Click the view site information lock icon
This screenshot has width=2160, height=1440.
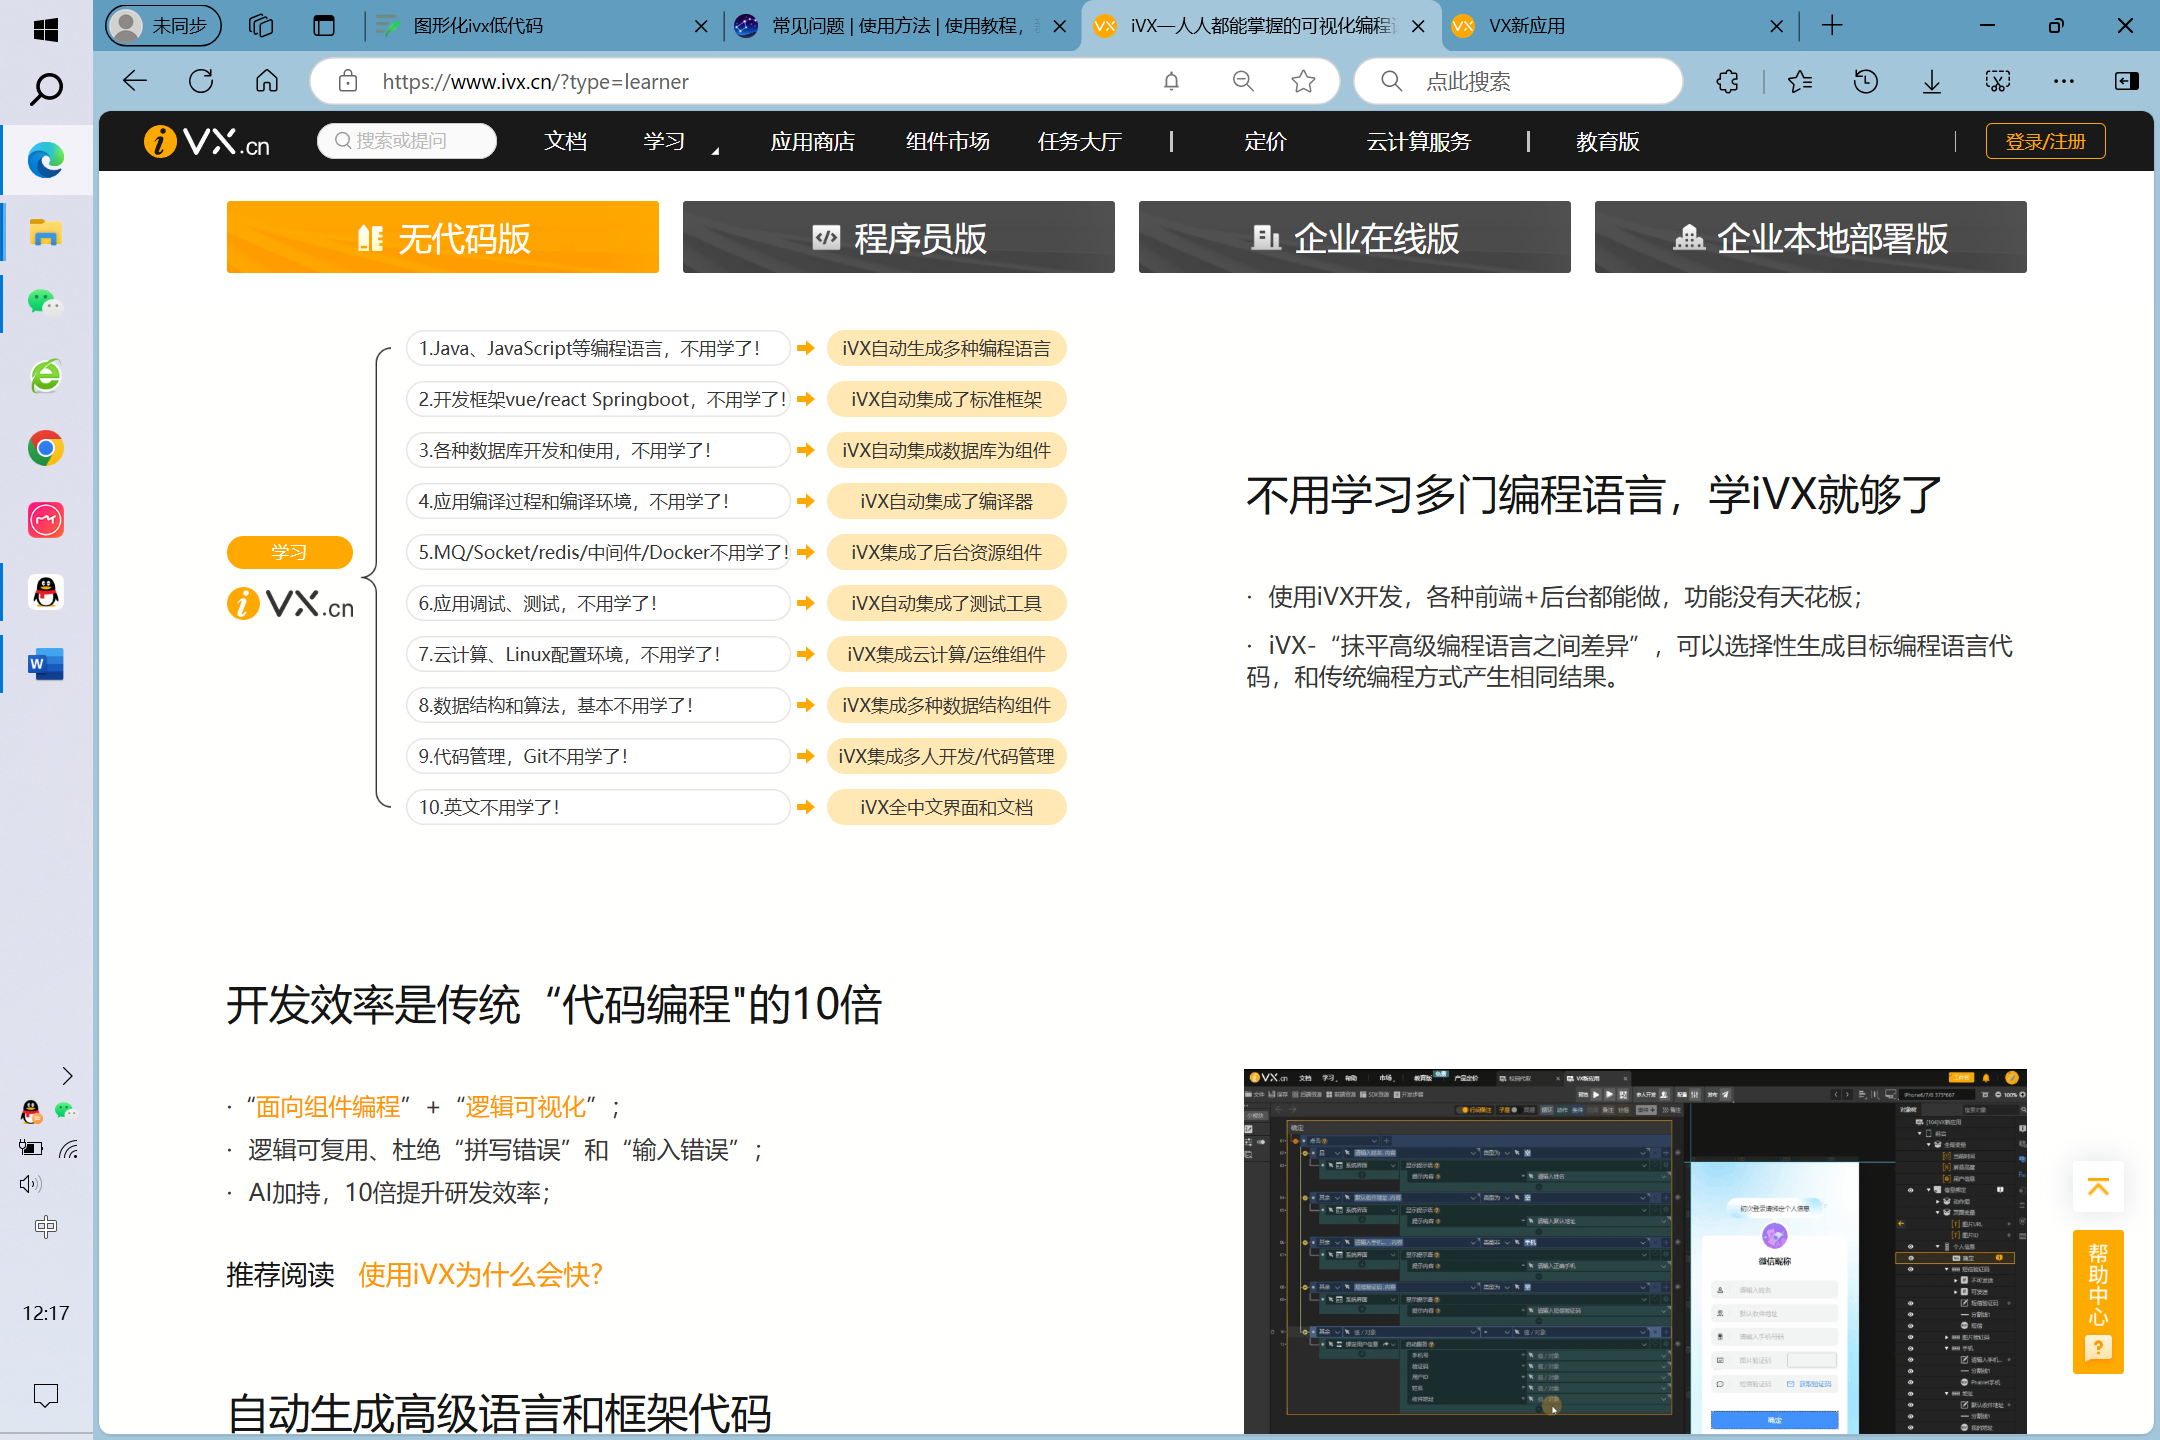347,81
